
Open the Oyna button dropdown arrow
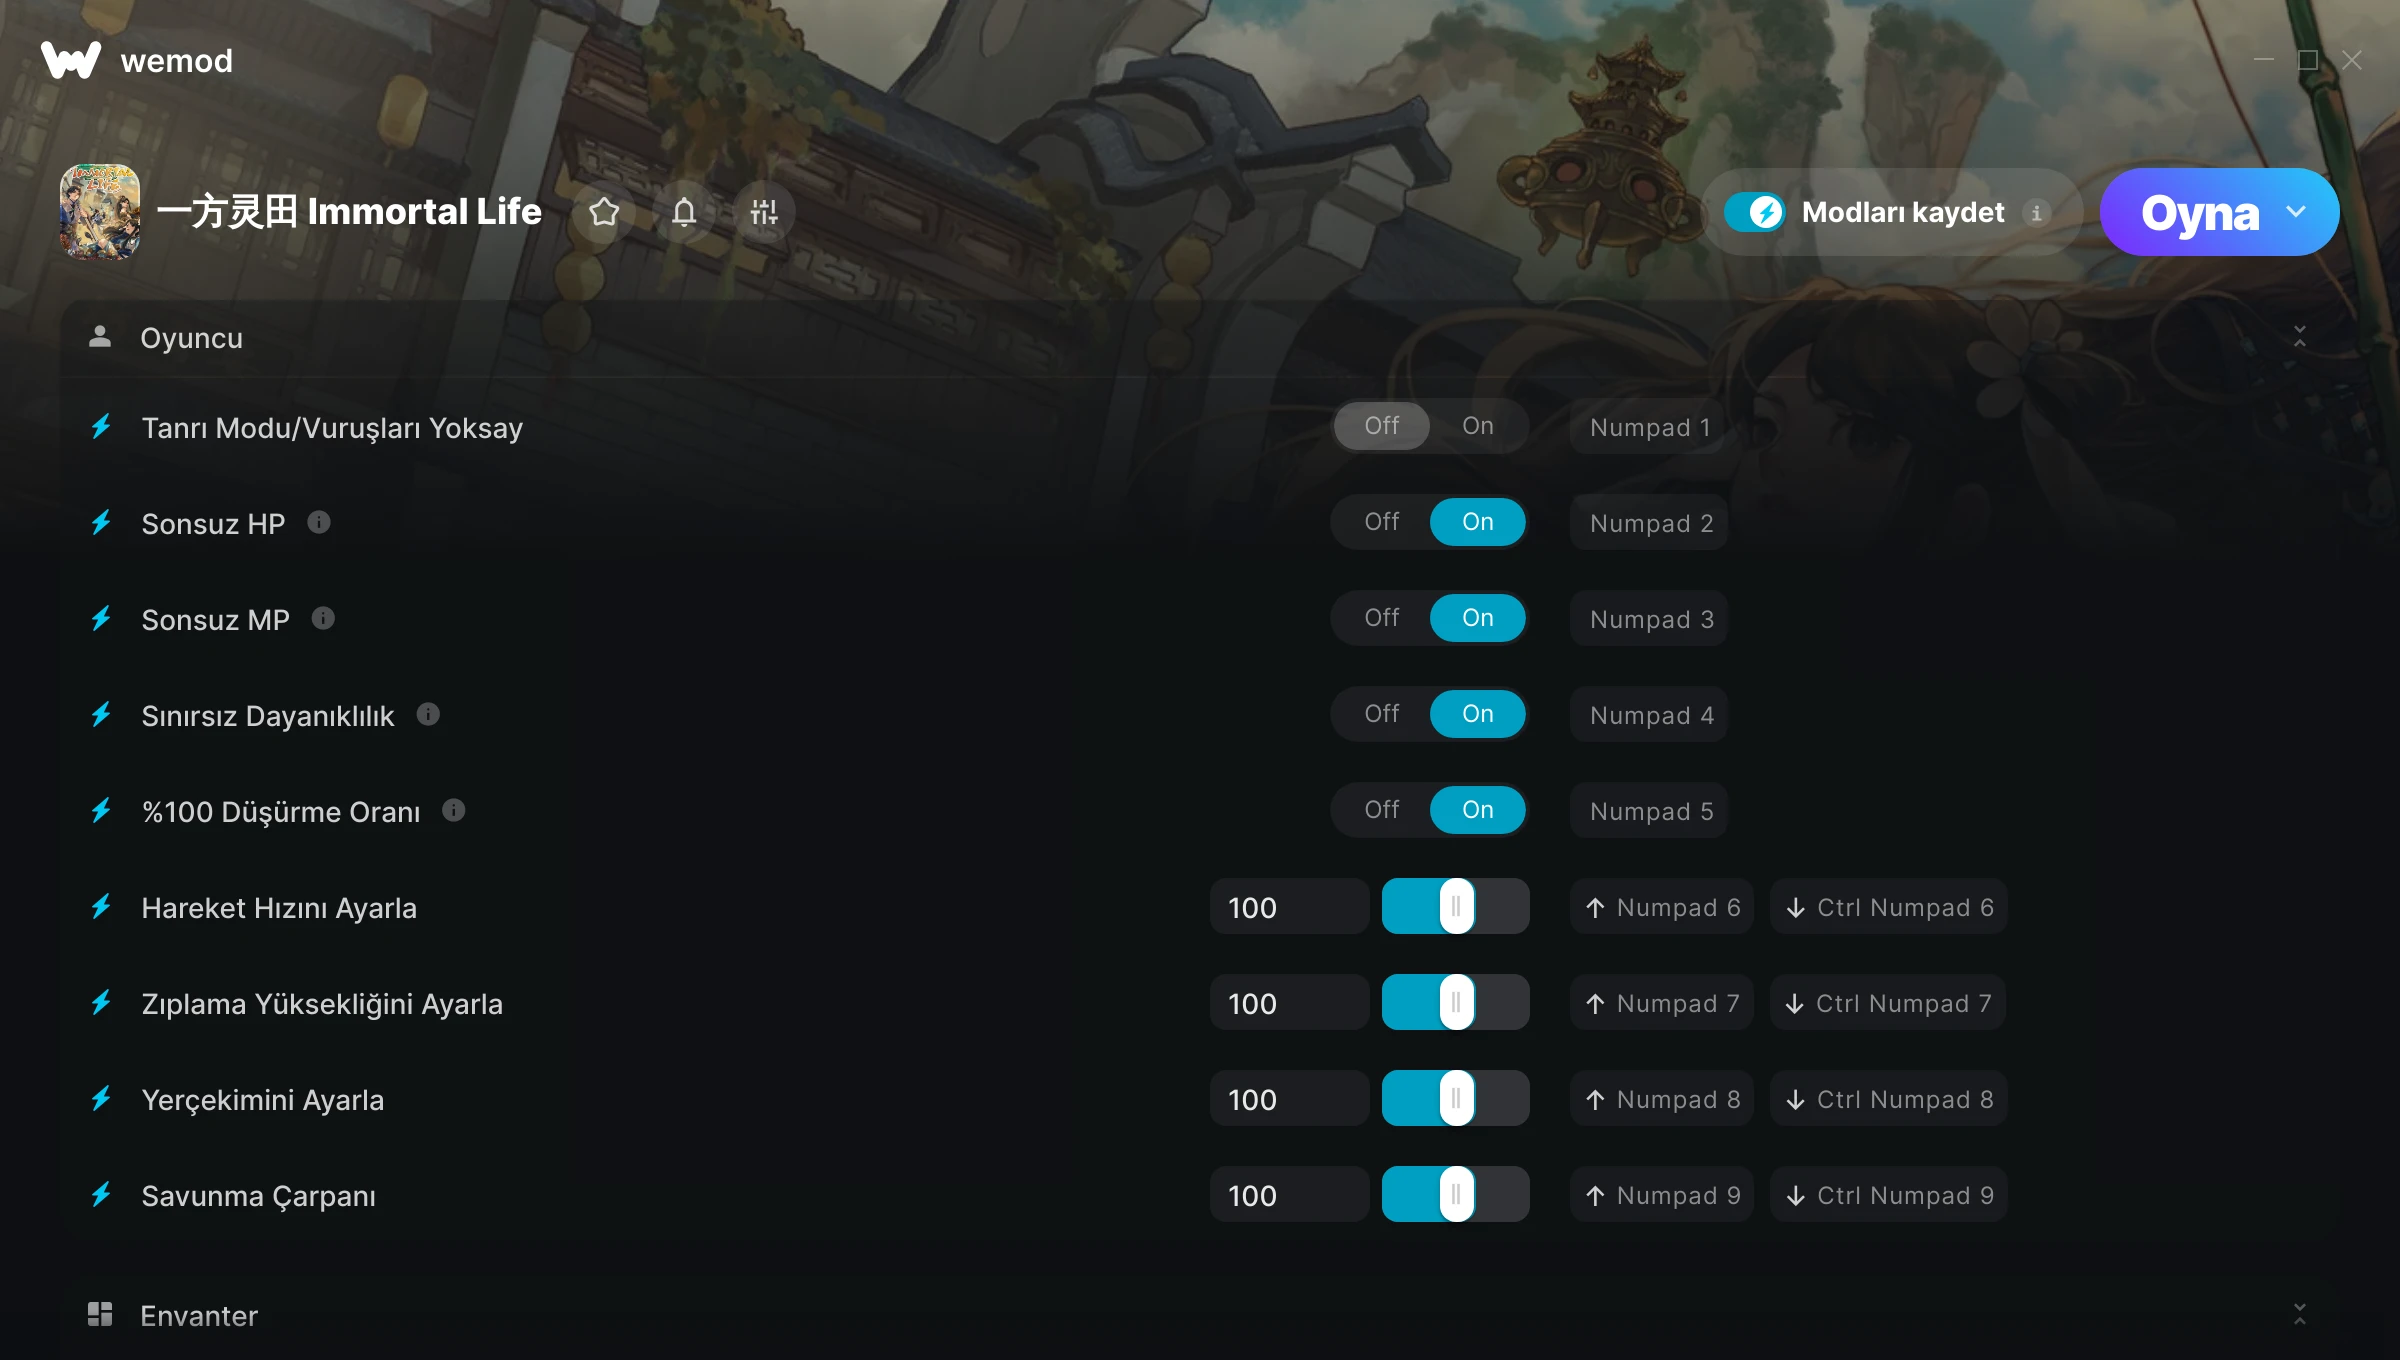tap(2296, 212)
